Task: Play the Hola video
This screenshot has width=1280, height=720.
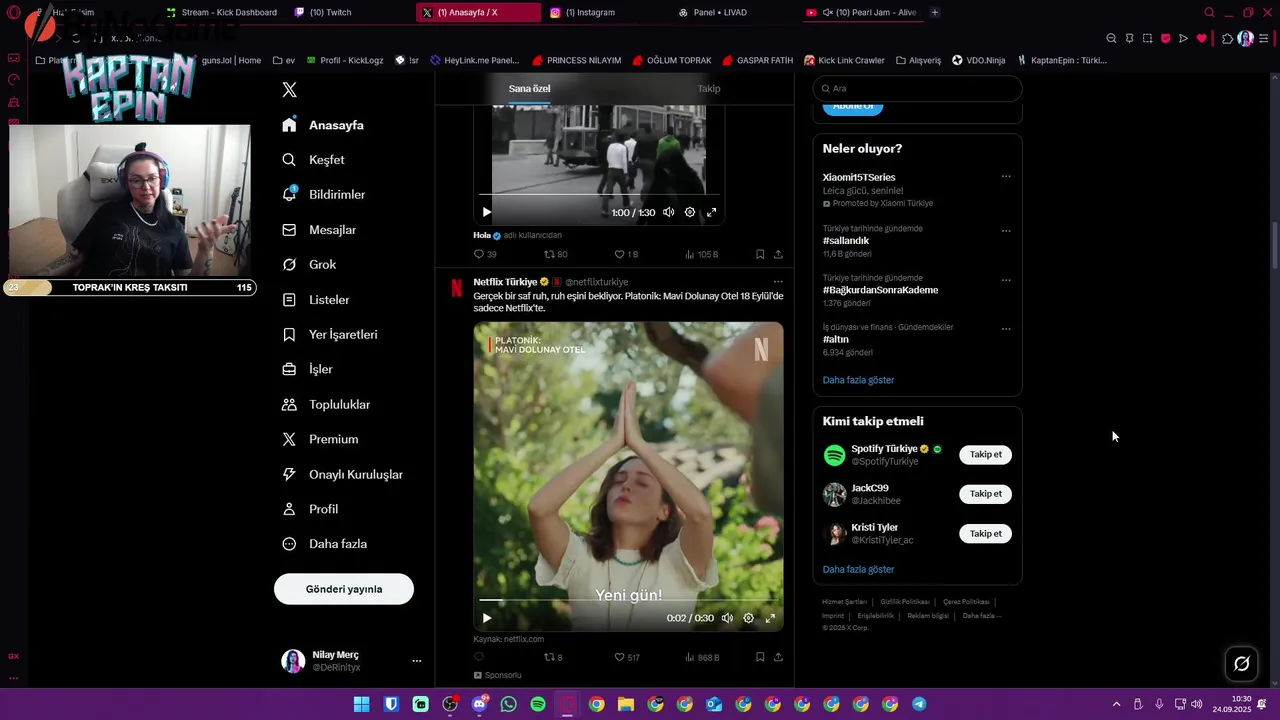Action: tap(487, 212)
